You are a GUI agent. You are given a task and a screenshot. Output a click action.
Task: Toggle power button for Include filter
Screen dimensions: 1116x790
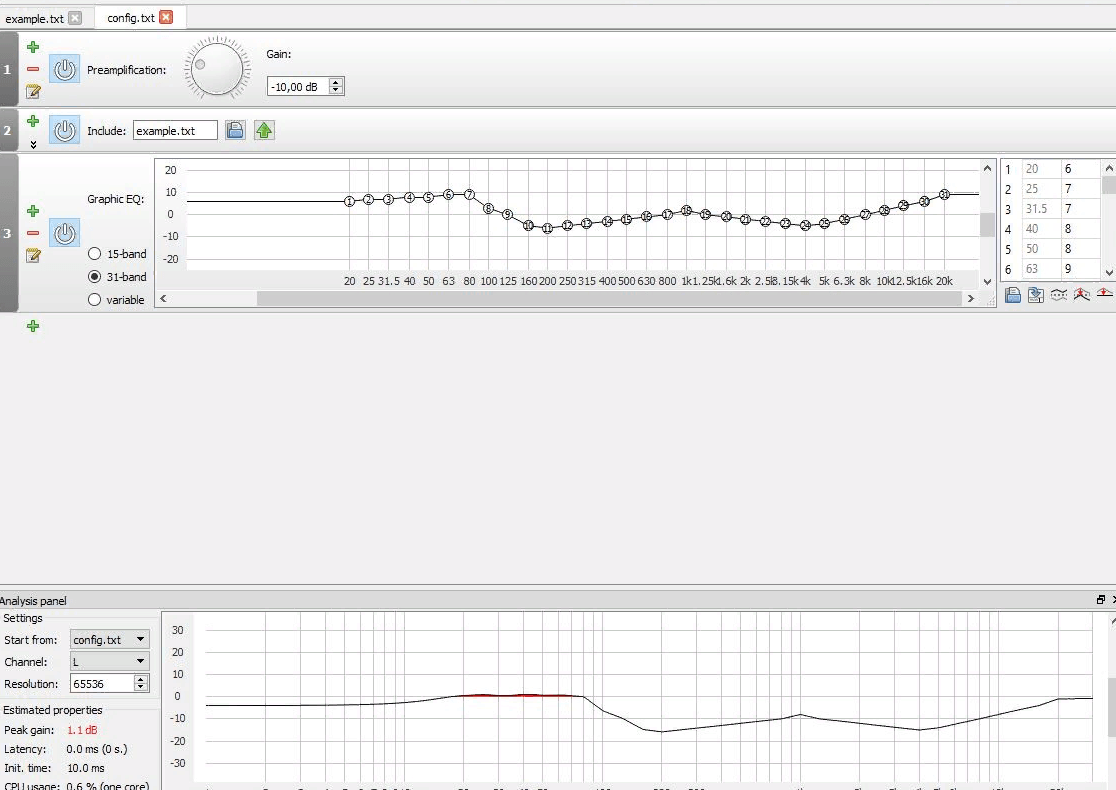coord(65,130)
